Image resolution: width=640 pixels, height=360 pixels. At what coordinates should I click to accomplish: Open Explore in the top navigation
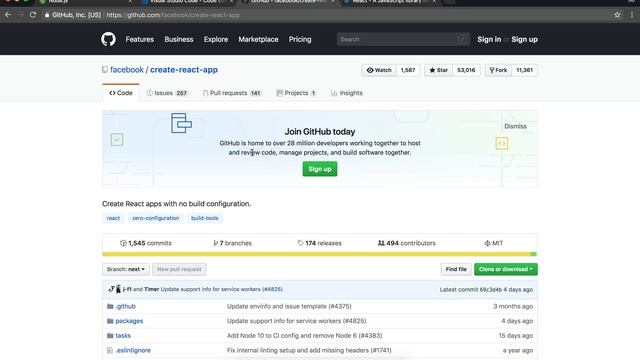(216, 40)
